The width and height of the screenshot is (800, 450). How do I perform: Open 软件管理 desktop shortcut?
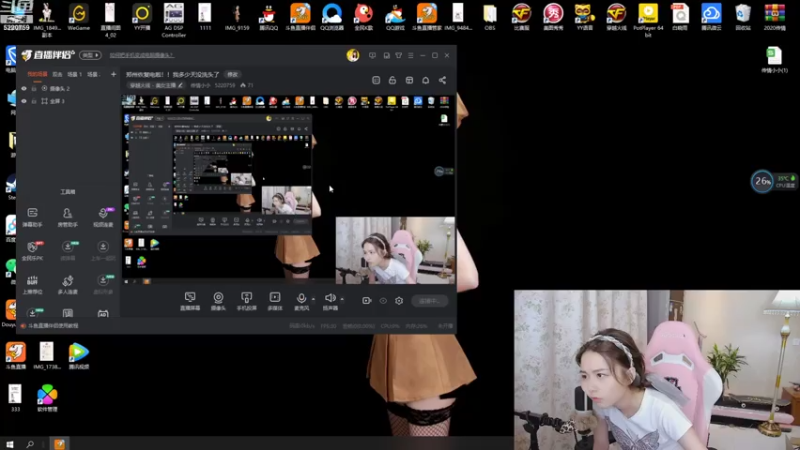(x=47, y=398)
